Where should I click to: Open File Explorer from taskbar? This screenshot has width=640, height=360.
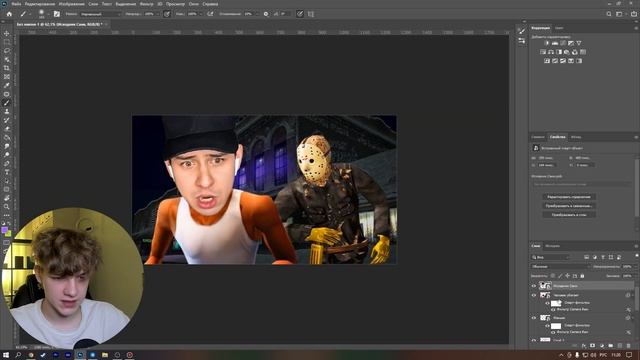coord(105,355)
